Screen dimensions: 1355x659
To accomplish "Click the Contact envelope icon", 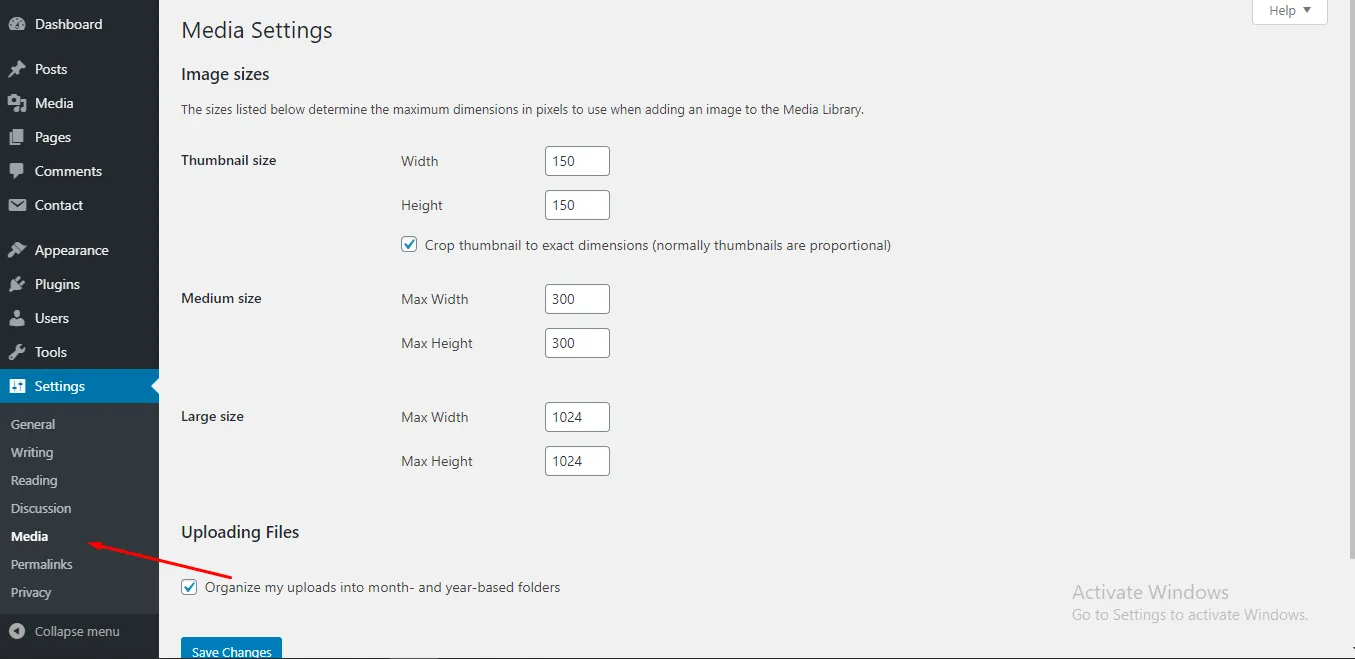I will 17,205.
